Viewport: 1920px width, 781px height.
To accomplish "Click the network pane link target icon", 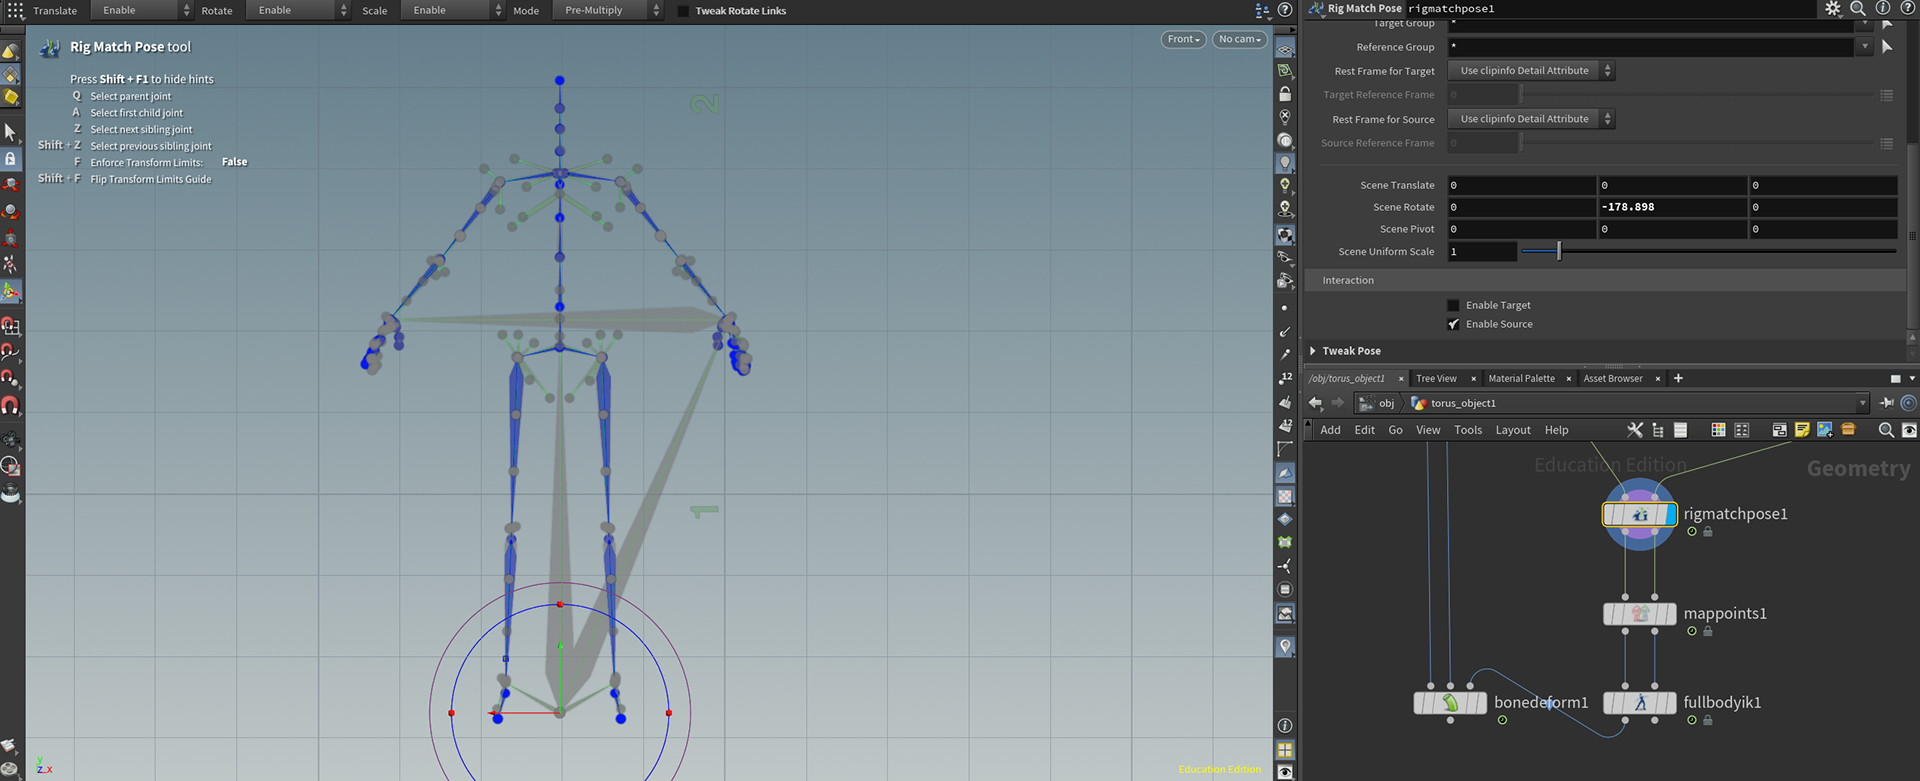I will coord(1909,403).
